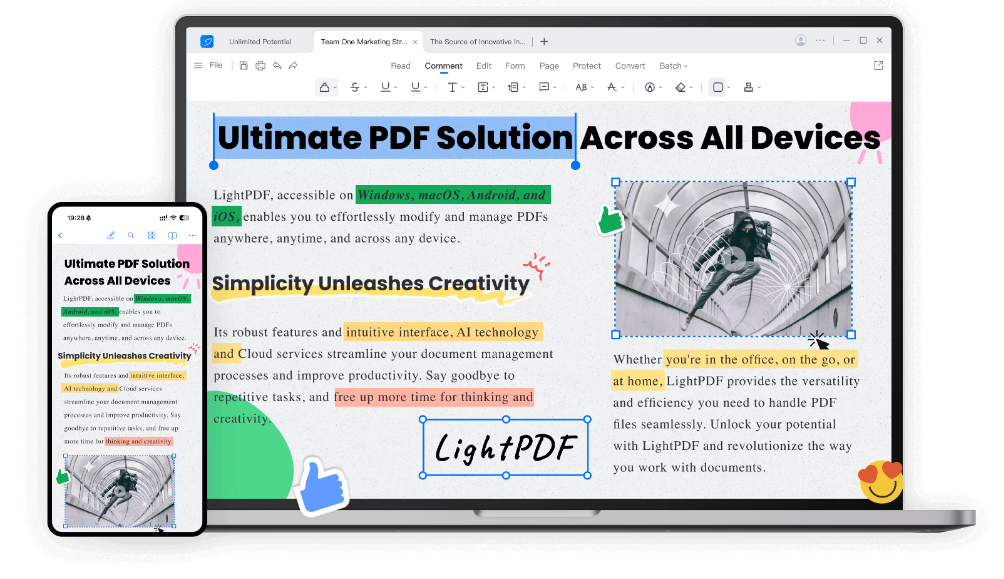Click the Redo arrow icon

coord(293,65)
